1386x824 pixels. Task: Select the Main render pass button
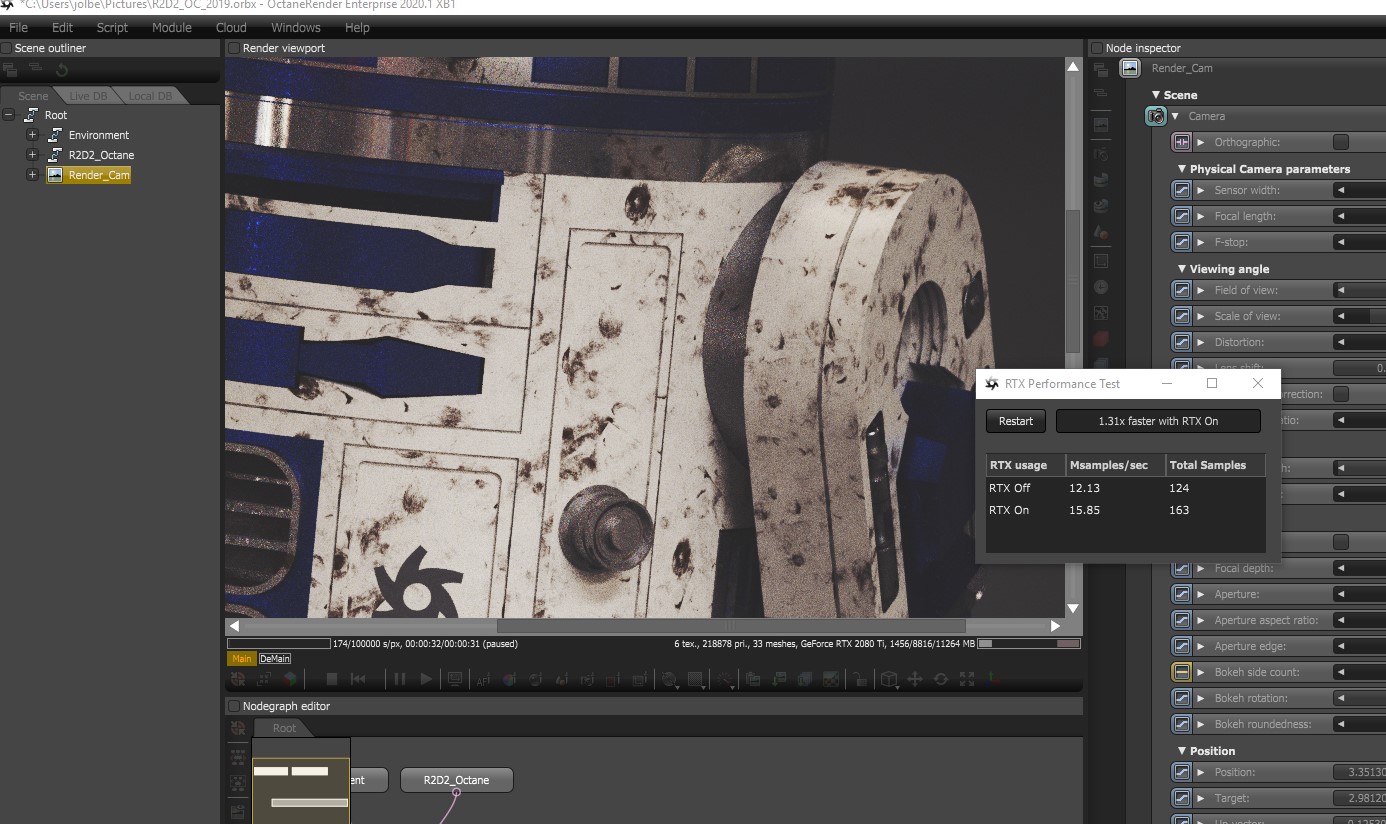pos(241,659)
